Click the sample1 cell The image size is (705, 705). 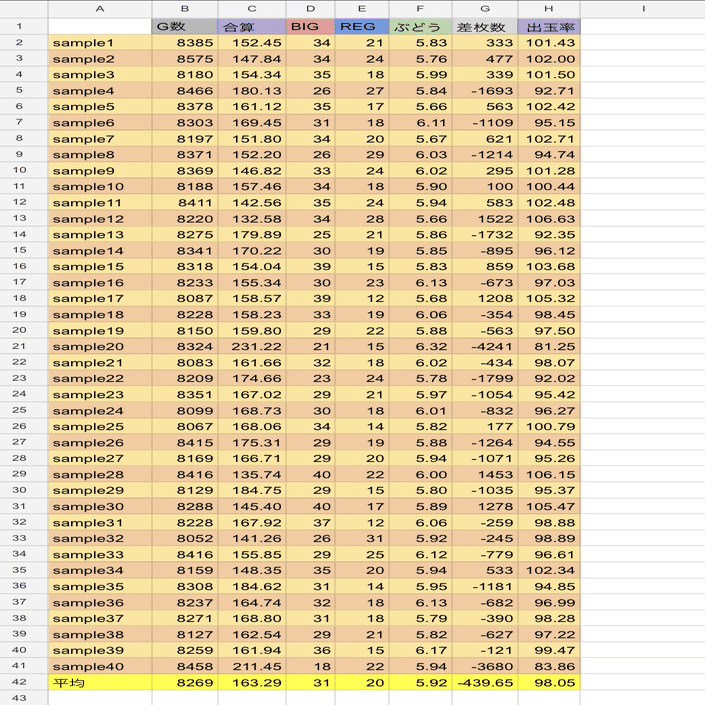[x=100, y=43]
